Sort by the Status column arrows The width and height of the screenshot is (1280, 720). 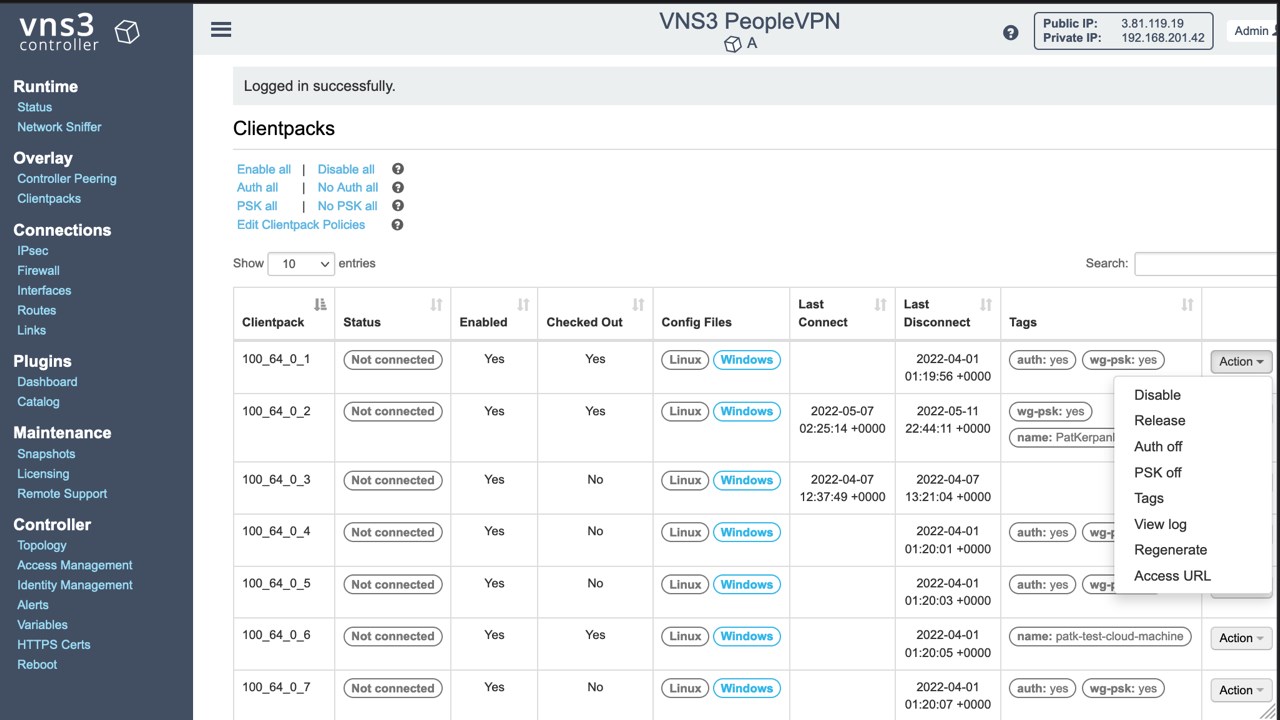tap(436, 304)
